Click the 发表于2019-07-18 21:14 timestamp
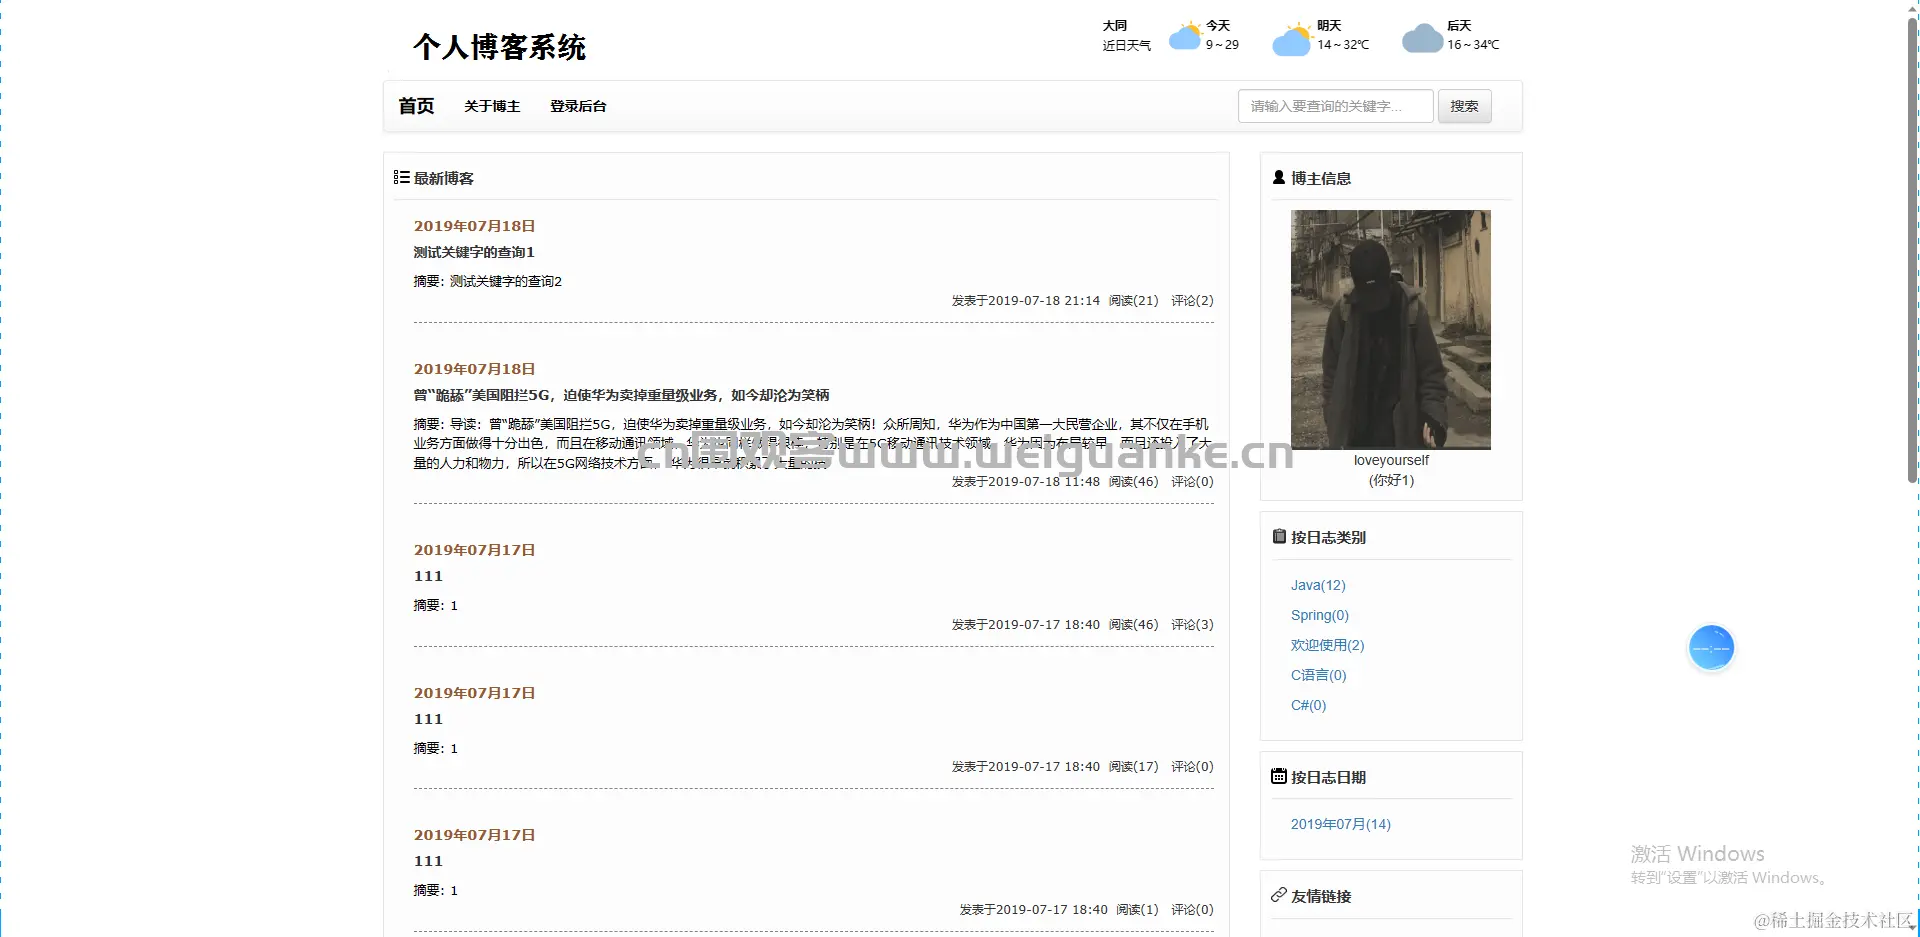Viewport: 1920px width, 937px height. [x=1025, y=300]
